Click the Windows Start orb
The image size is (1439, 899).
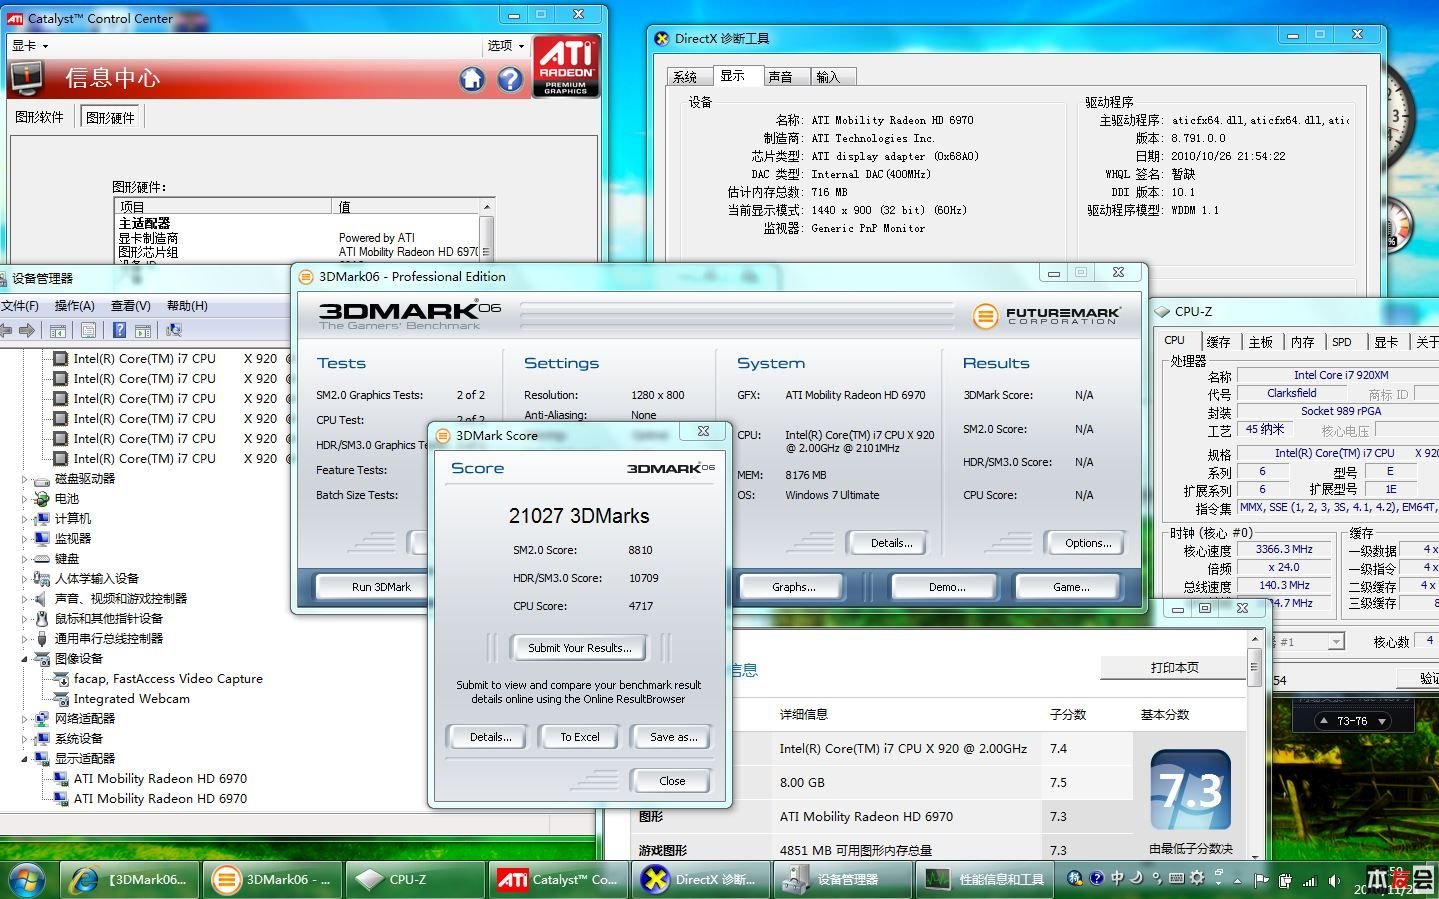(27, 879)
